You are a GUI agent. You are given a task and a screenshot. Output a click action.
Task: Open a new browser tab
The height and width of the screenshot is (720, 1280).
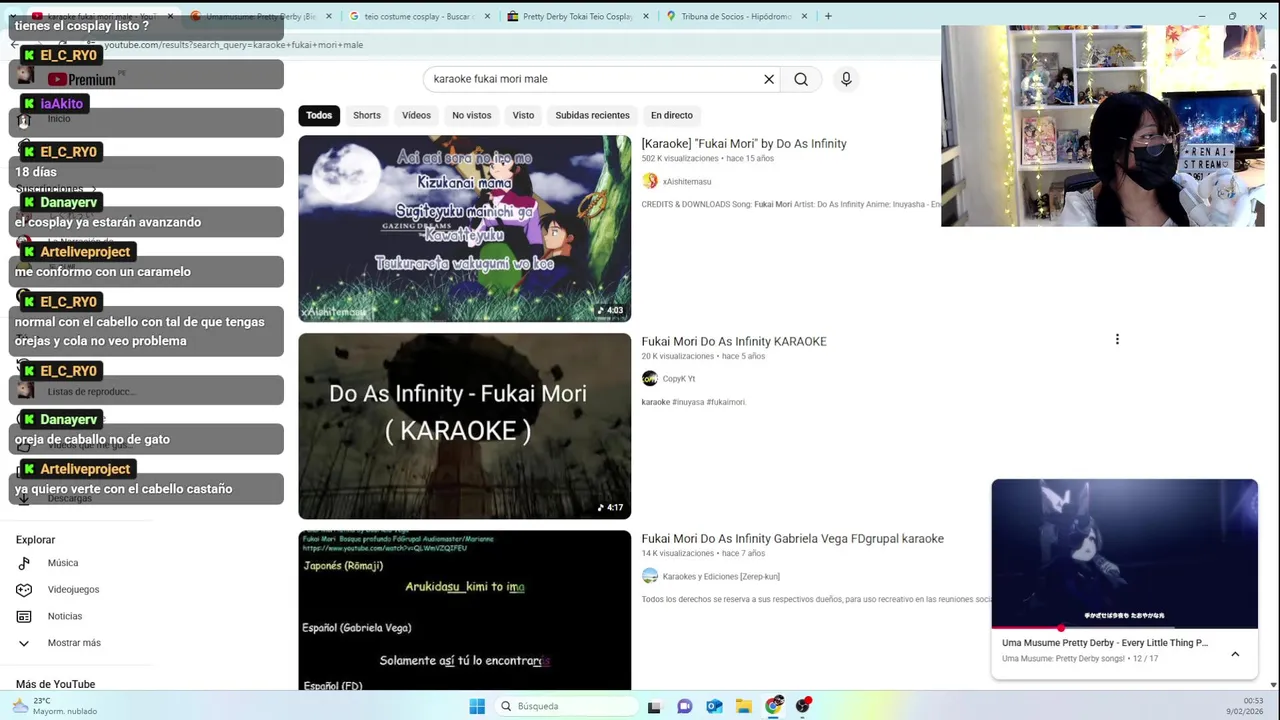pyautogui.click(x=828, y=16)
